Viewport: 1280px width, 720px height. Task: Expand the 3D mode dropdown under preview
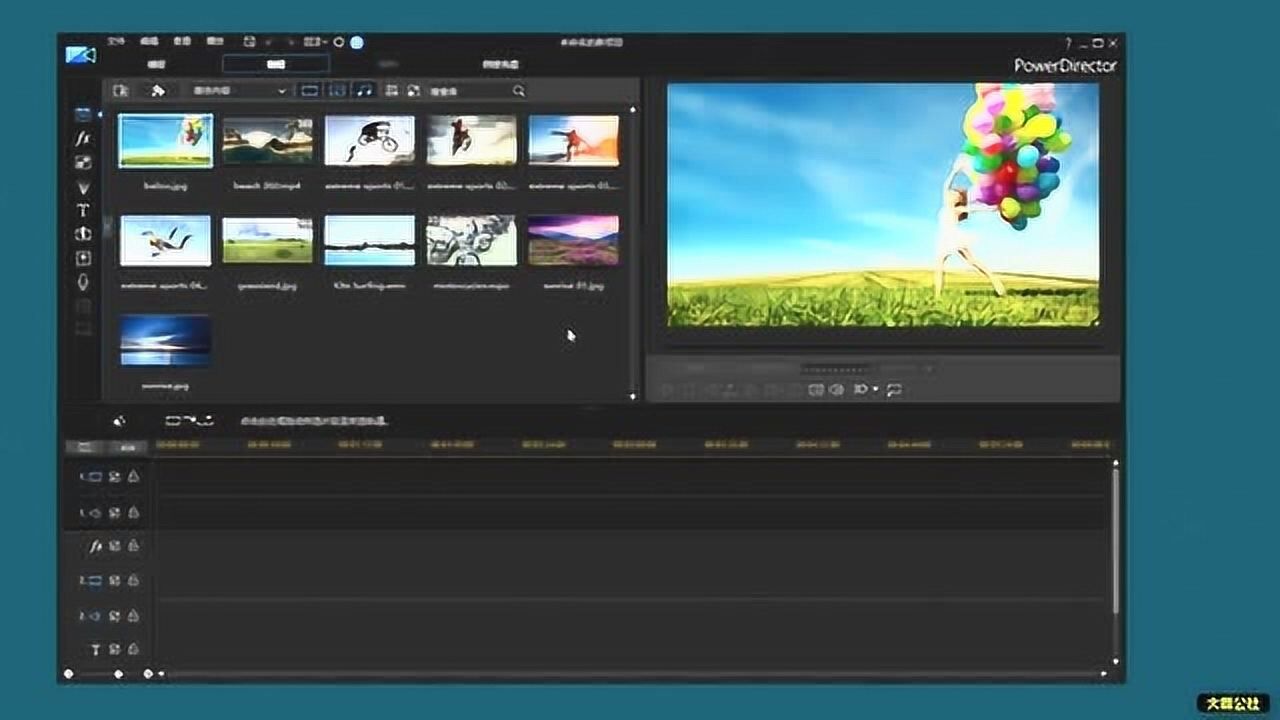(x=876, y=389)
